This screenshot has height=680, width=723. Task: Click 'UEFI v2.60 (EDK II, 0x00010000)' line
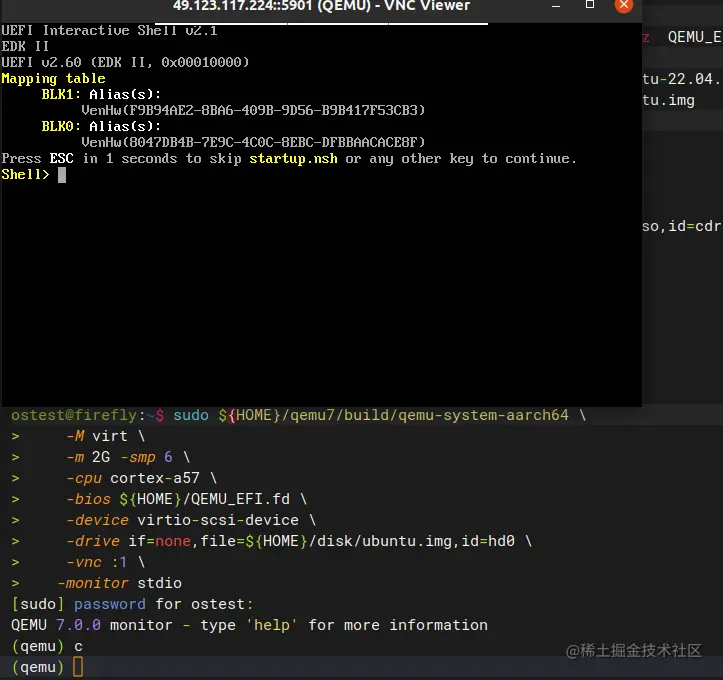[x=125, y=62]
